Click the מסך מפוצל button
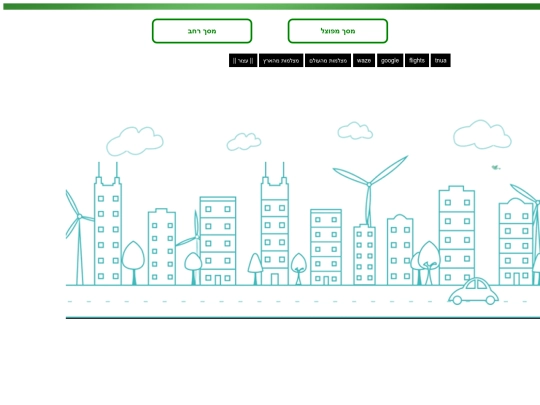The width and height of the screenshot is (540, 405). point(338,31)
